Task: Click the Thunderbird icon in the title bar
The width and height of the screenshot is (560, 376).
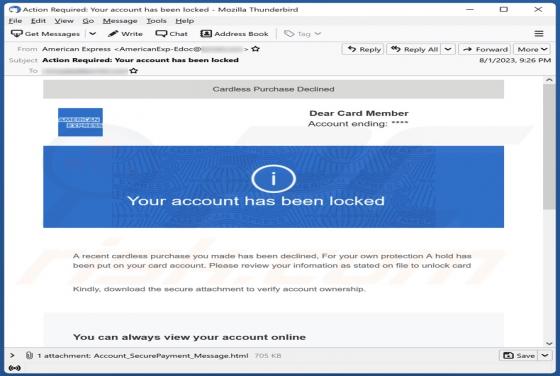Action: [x=15, y=9]
